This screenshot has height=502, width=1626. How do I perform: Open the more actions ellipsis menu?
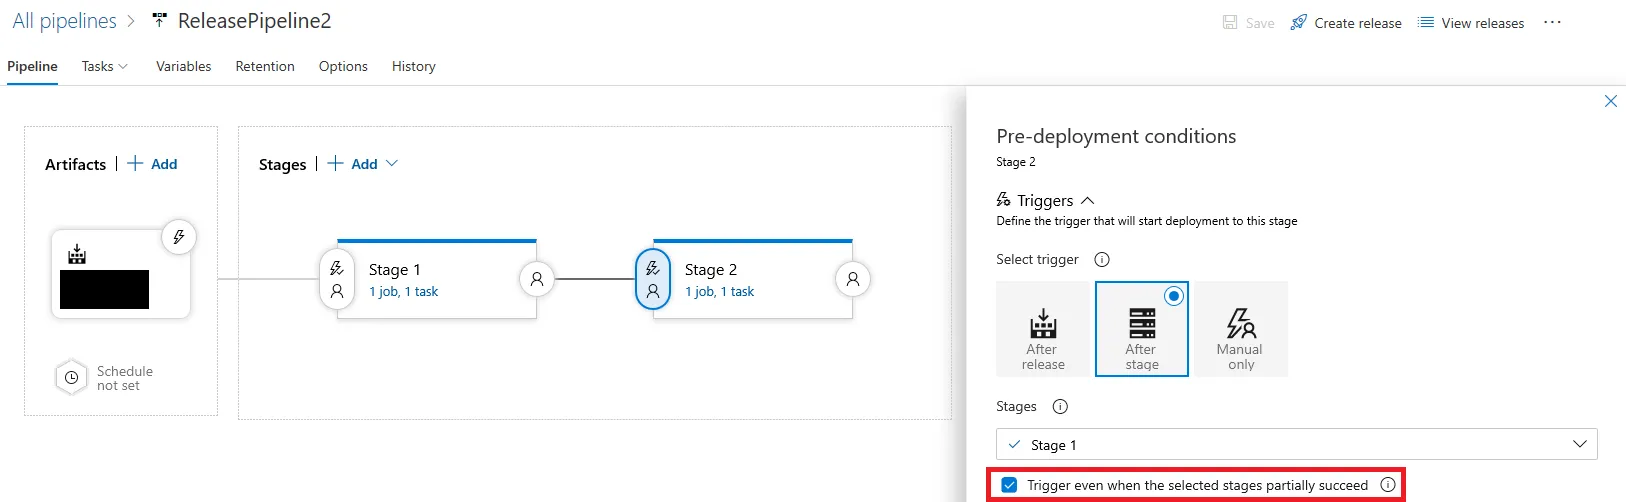pos(1552,23)
